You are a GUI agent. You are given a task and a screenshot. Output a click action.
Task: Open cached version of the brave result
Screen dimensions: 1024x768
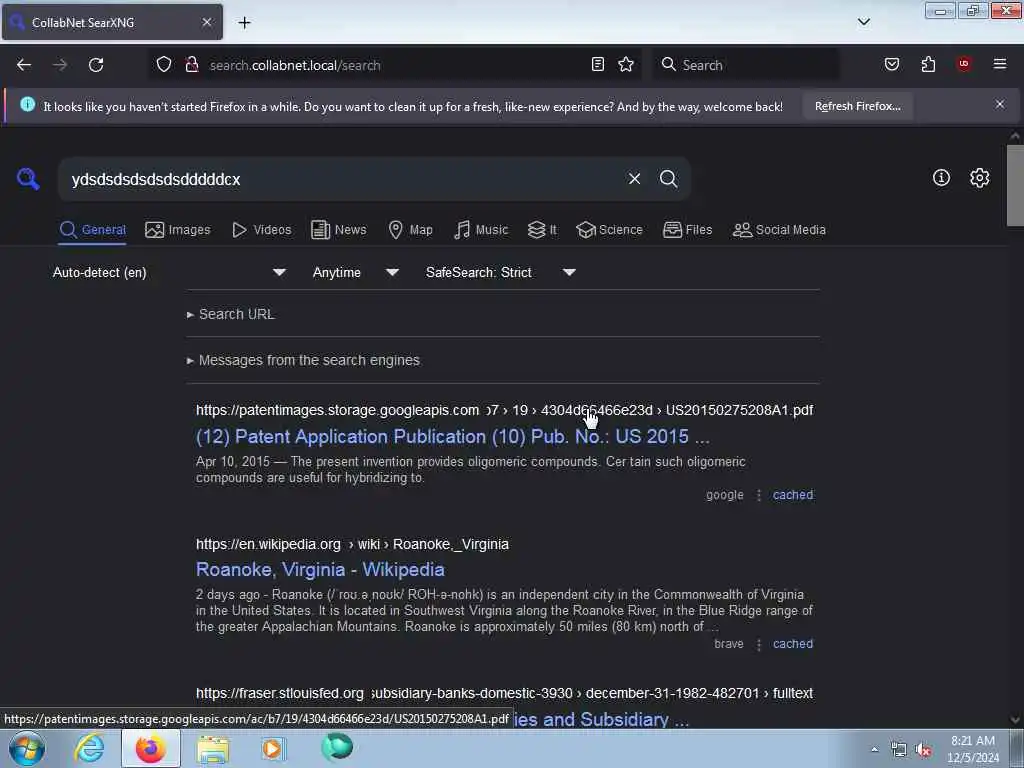793,644
